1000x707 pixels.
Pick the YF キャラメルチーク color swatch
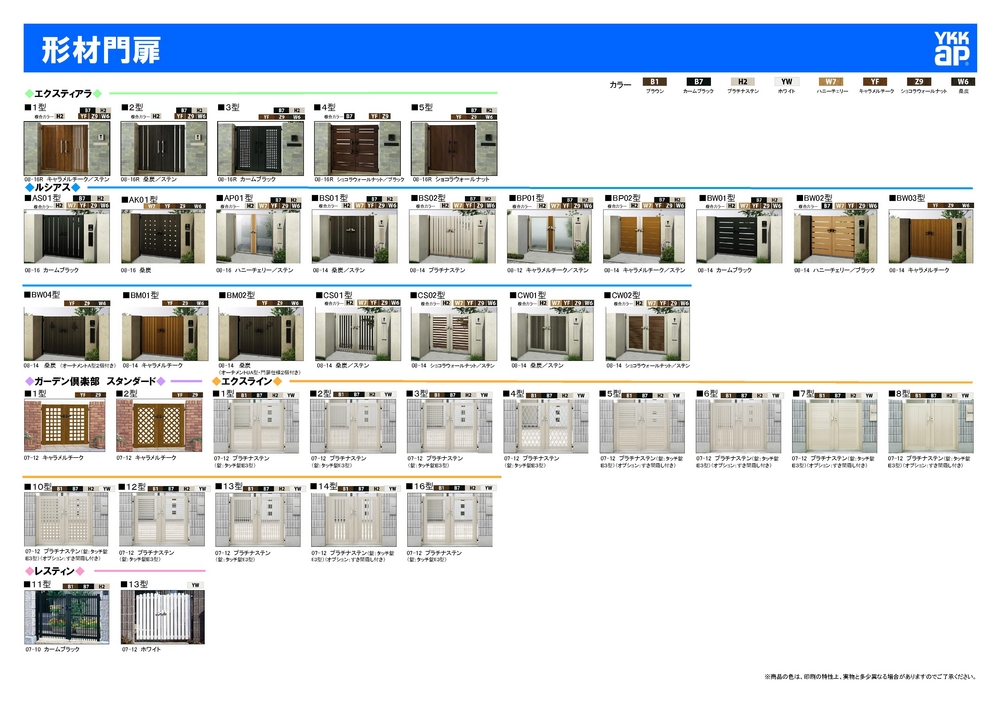874,82
